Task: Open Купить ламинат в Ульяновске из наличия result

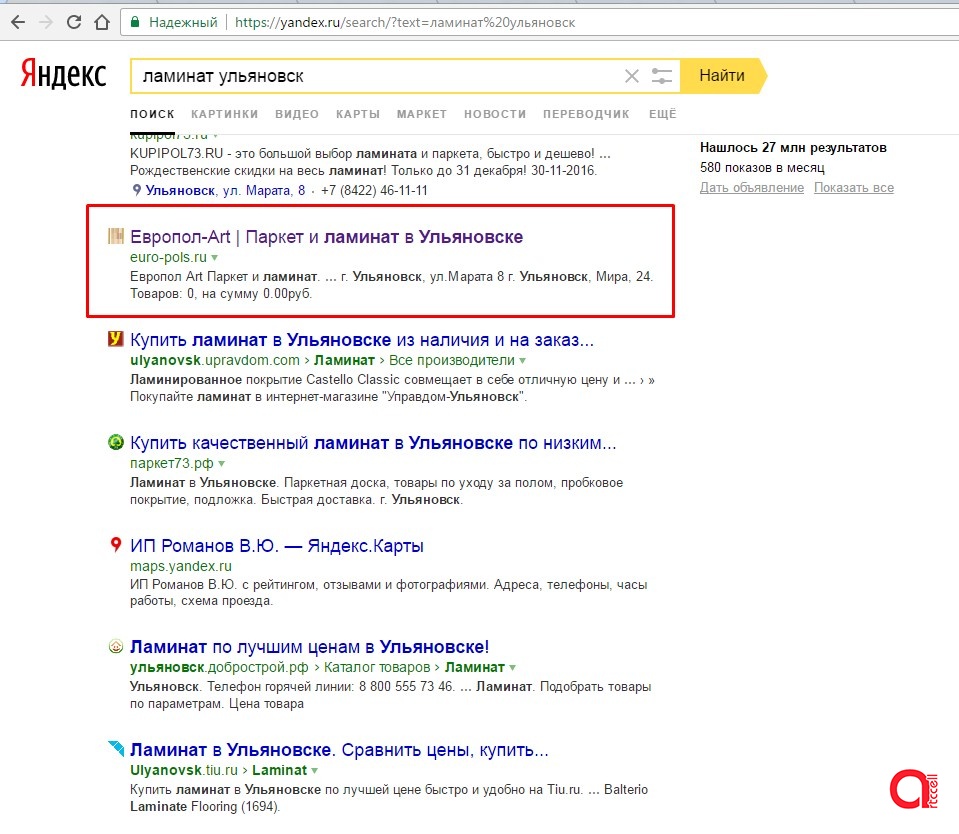Action: [x=361, y=339]
